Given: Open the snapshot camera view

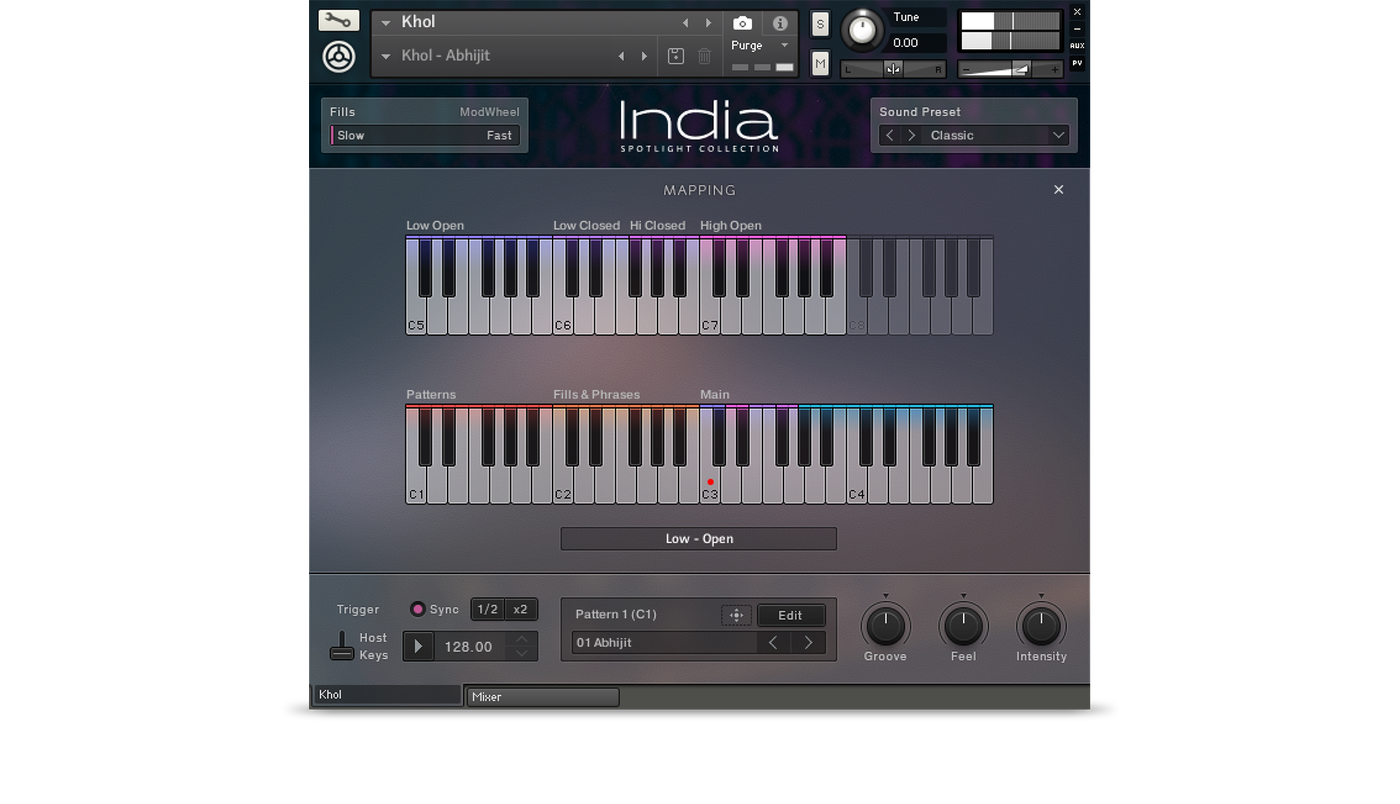Looking at the screenshot, I should point(742,23).
